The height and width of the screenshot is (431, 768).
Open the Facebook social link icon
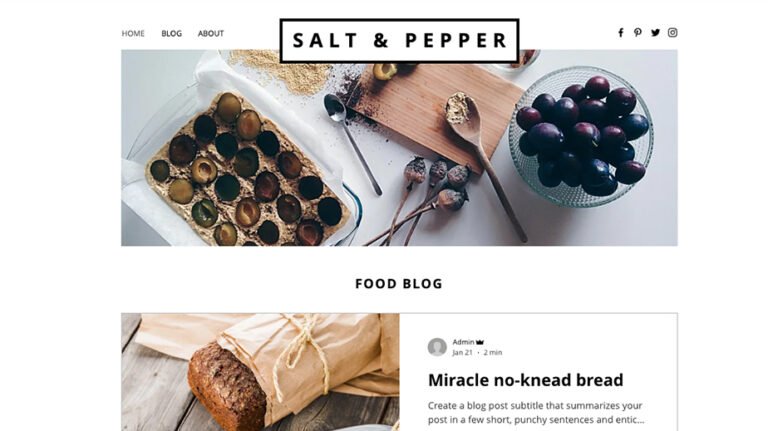(x=621, y=33)
